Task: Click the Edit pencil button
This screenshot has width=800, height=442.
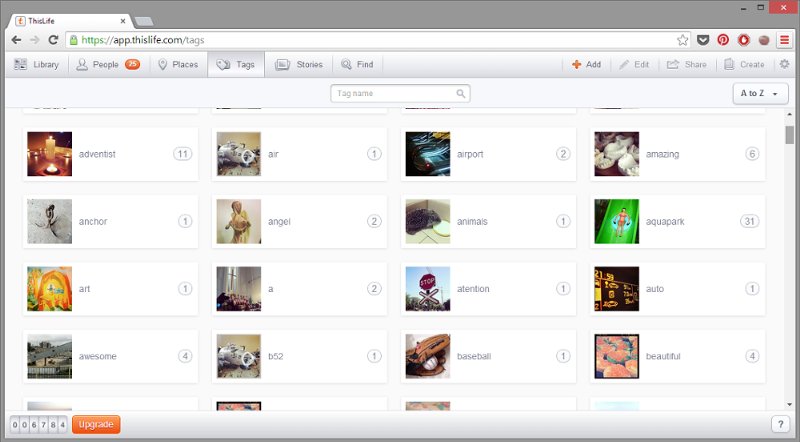Action: tap(634, 65)
